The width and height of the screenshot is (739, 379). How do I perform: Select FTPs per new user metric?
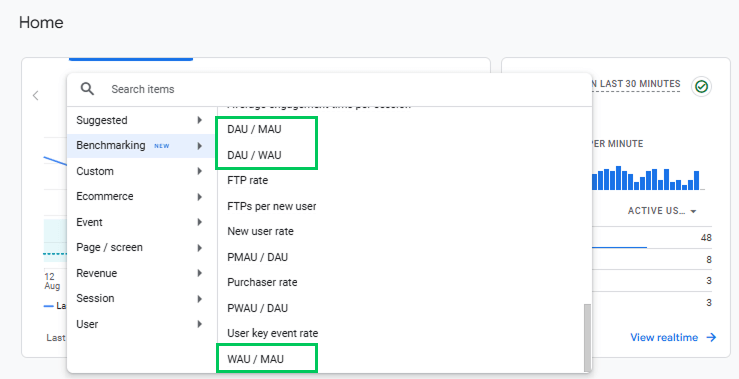(x=271, y=206)
